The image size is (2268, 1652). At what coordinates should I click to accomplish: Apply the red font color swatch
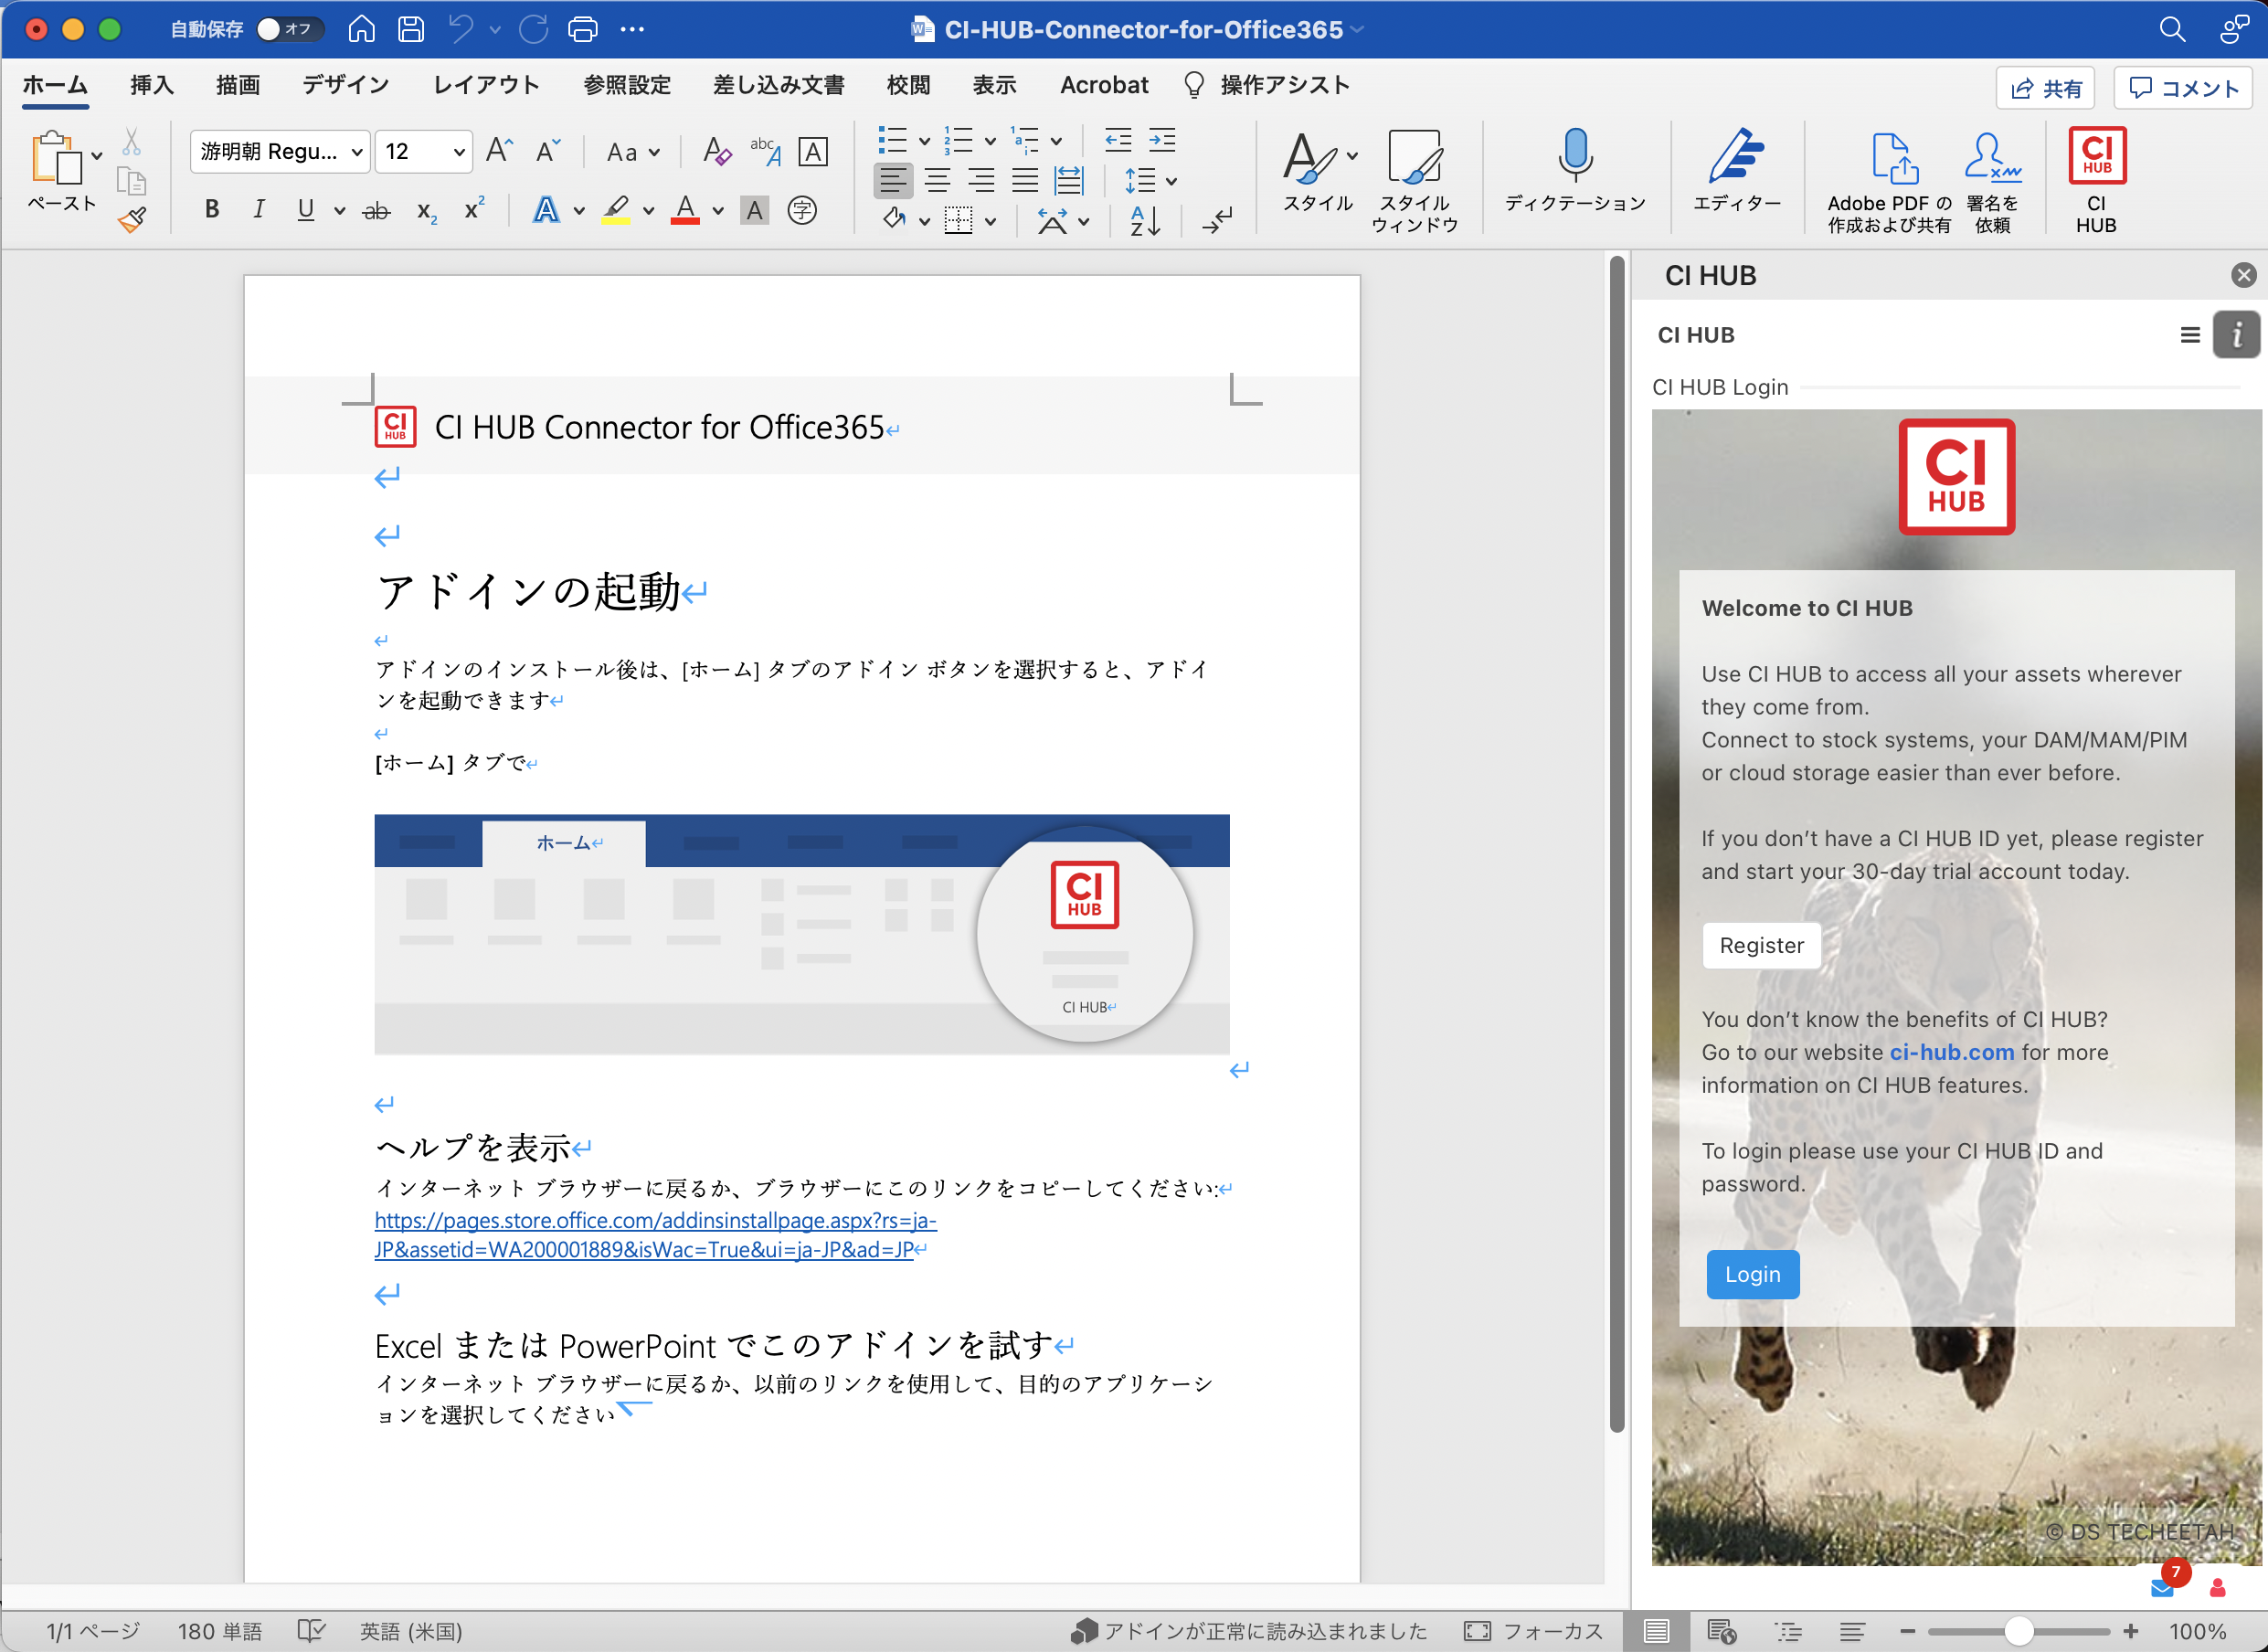point(685,210)
